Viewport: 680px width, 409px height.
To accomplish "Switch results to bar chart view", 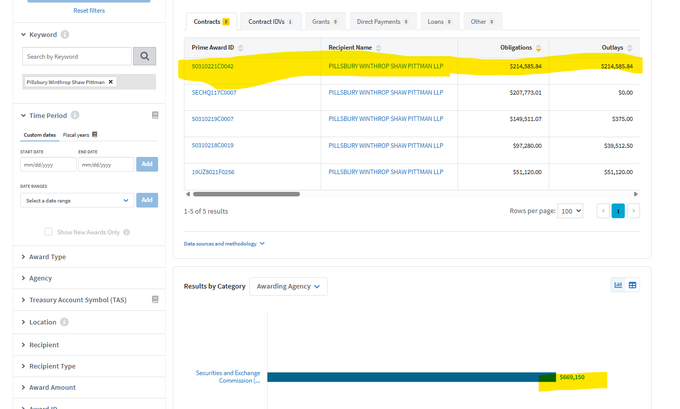I will 618,285.
